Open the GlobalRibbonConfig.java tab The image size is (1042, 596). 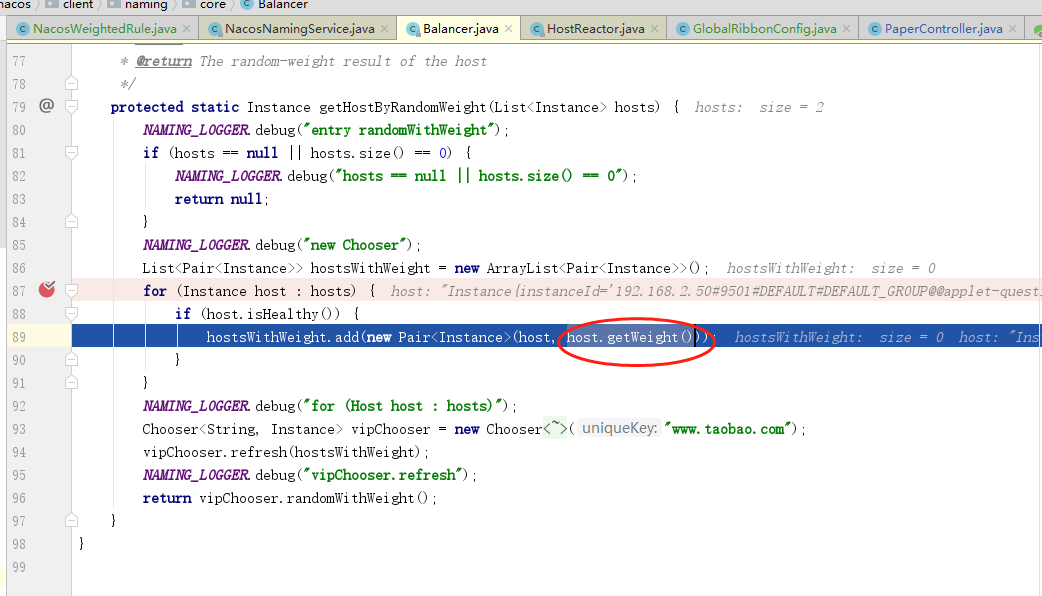pos(764,29)
